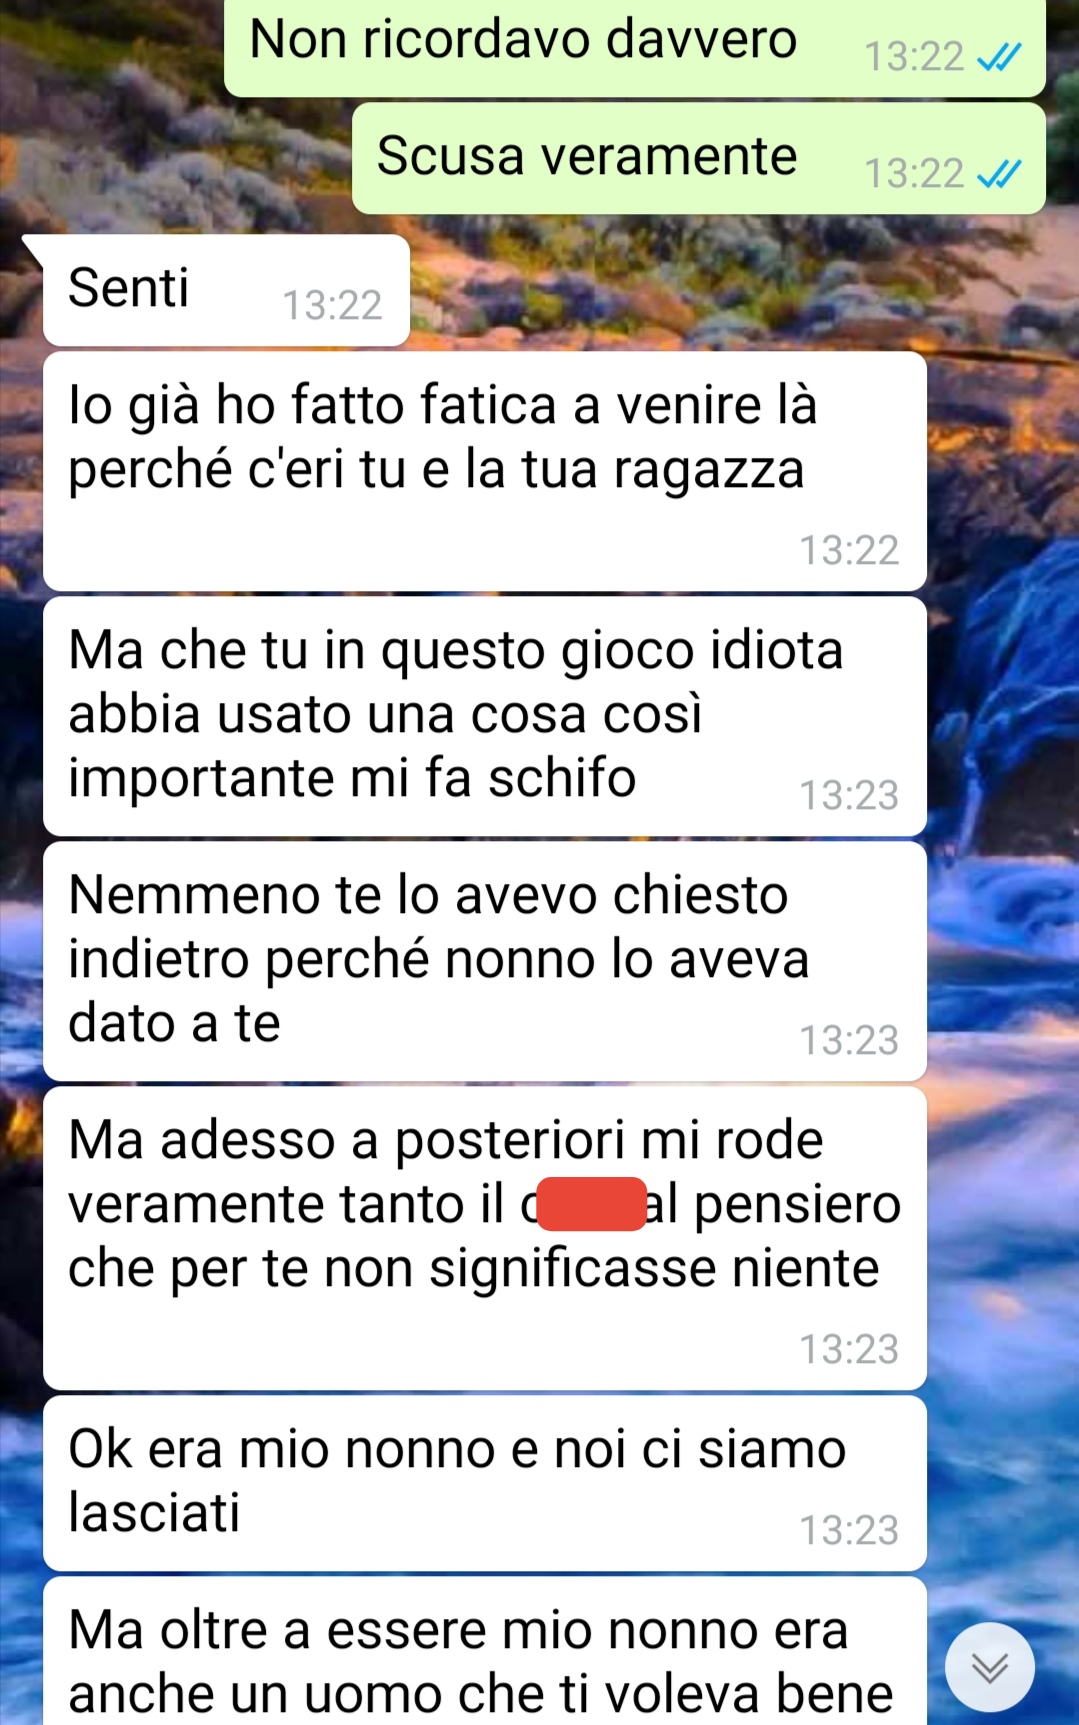
Task: Tap the red censored block in message
Action: pos(592,1203)
